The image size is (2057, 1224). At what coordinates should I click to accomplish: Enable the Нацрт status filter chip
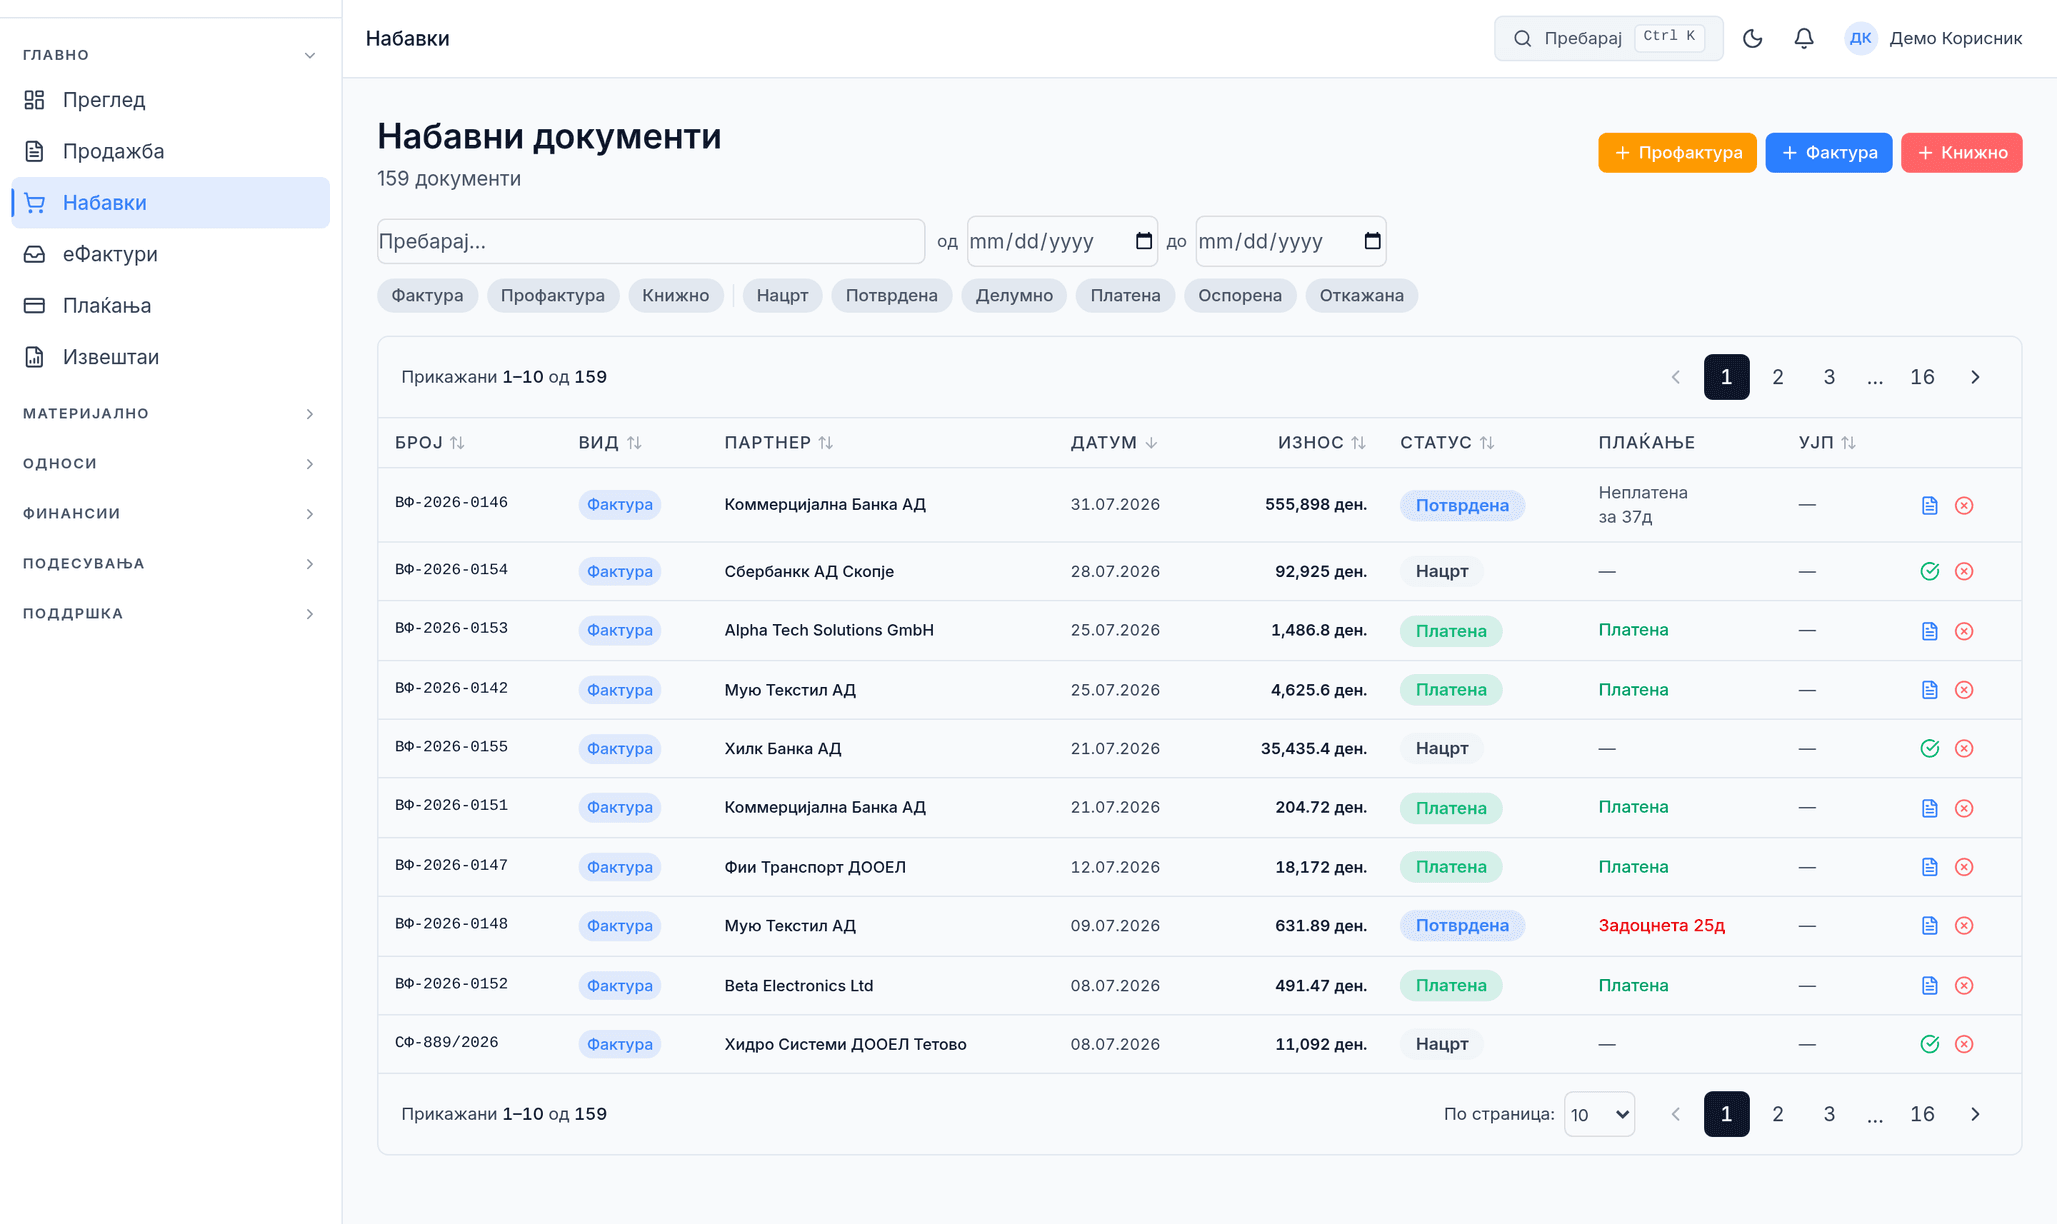[x=782, y=295]
